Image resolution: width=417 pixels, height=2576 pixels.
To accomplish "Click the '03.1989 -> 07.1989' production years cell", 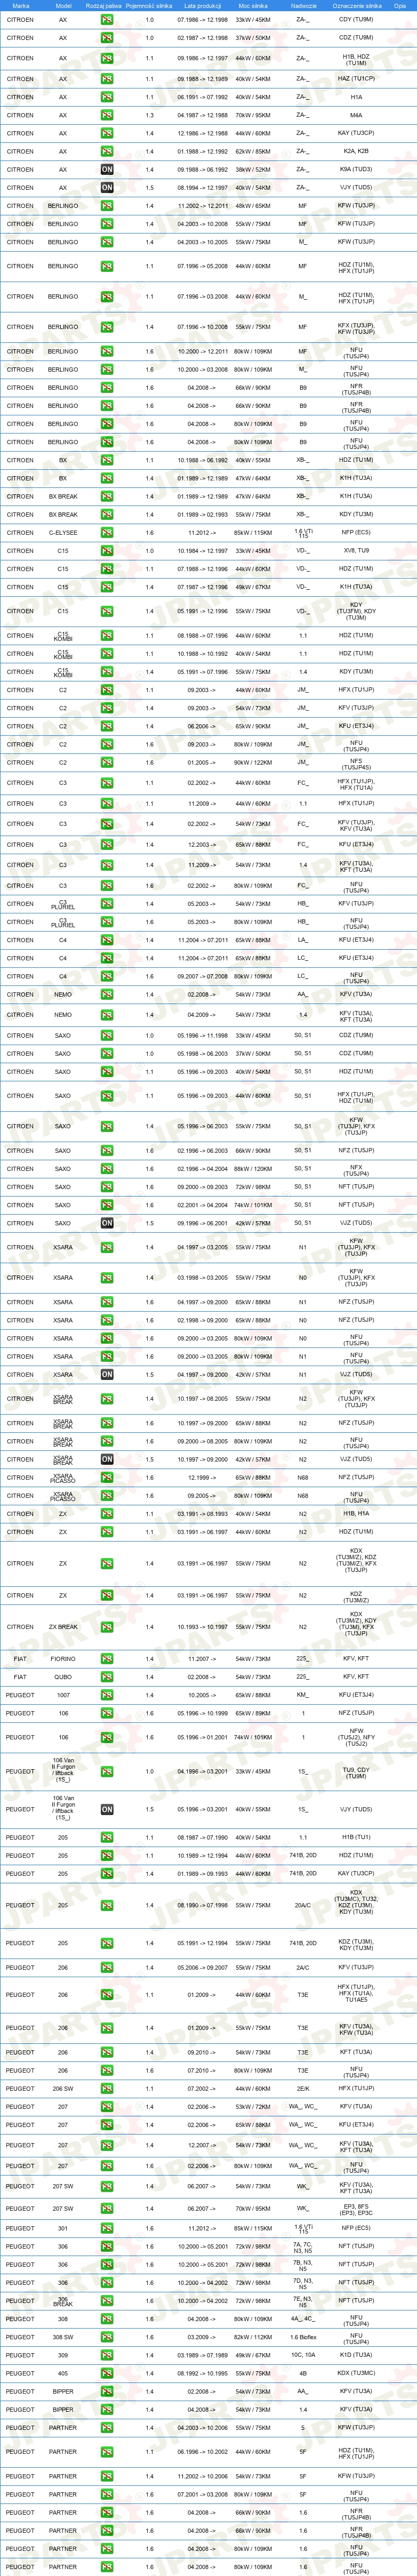I will click(x=202, y=2356).
